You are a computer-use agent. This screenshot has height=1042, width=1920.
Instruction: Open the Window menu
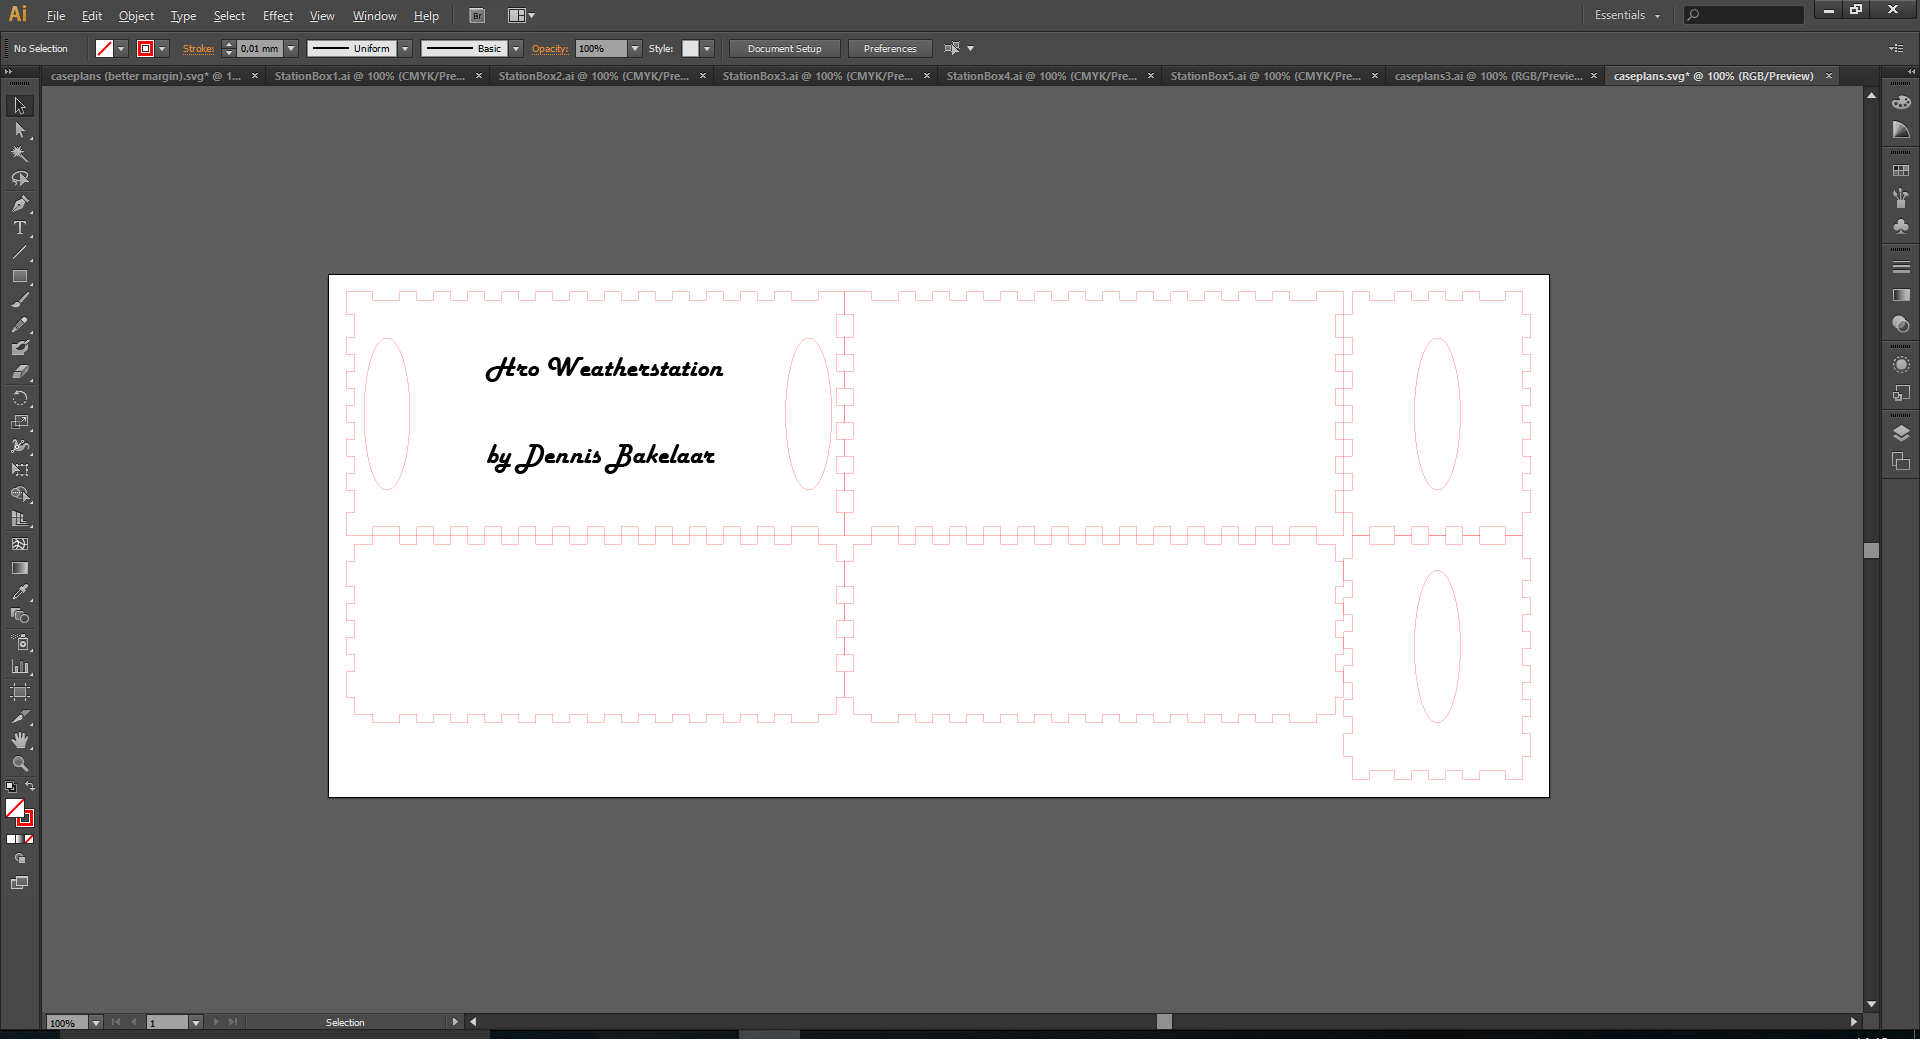(x=375, y=16)
